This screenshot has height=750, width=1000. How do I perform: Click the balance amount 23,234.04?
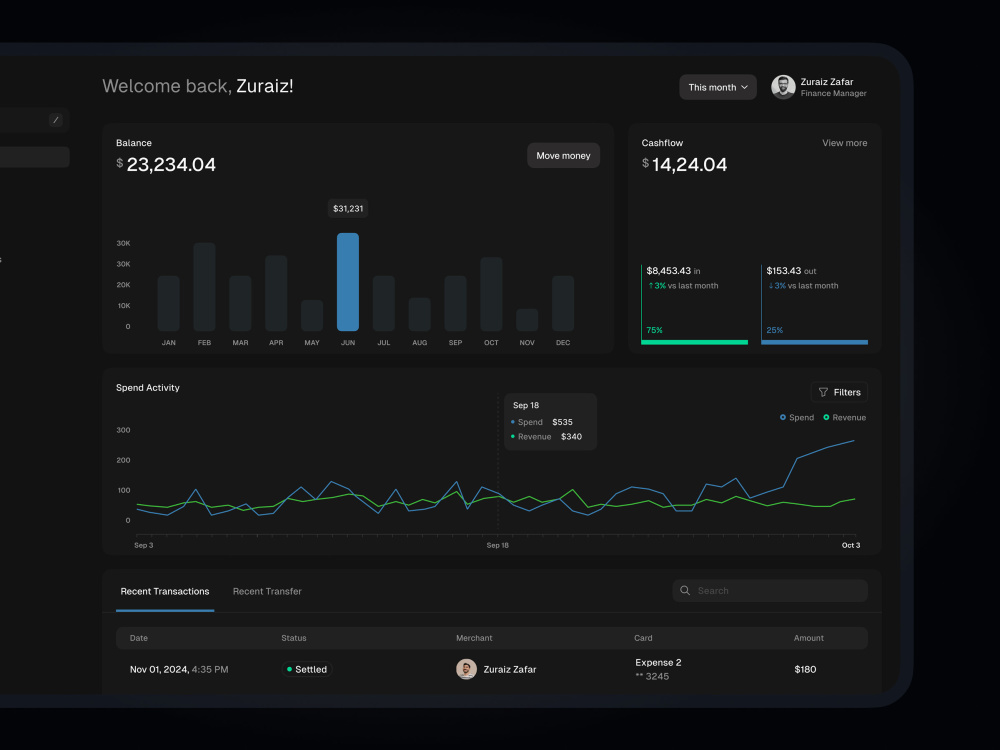[x=171, y=165]
